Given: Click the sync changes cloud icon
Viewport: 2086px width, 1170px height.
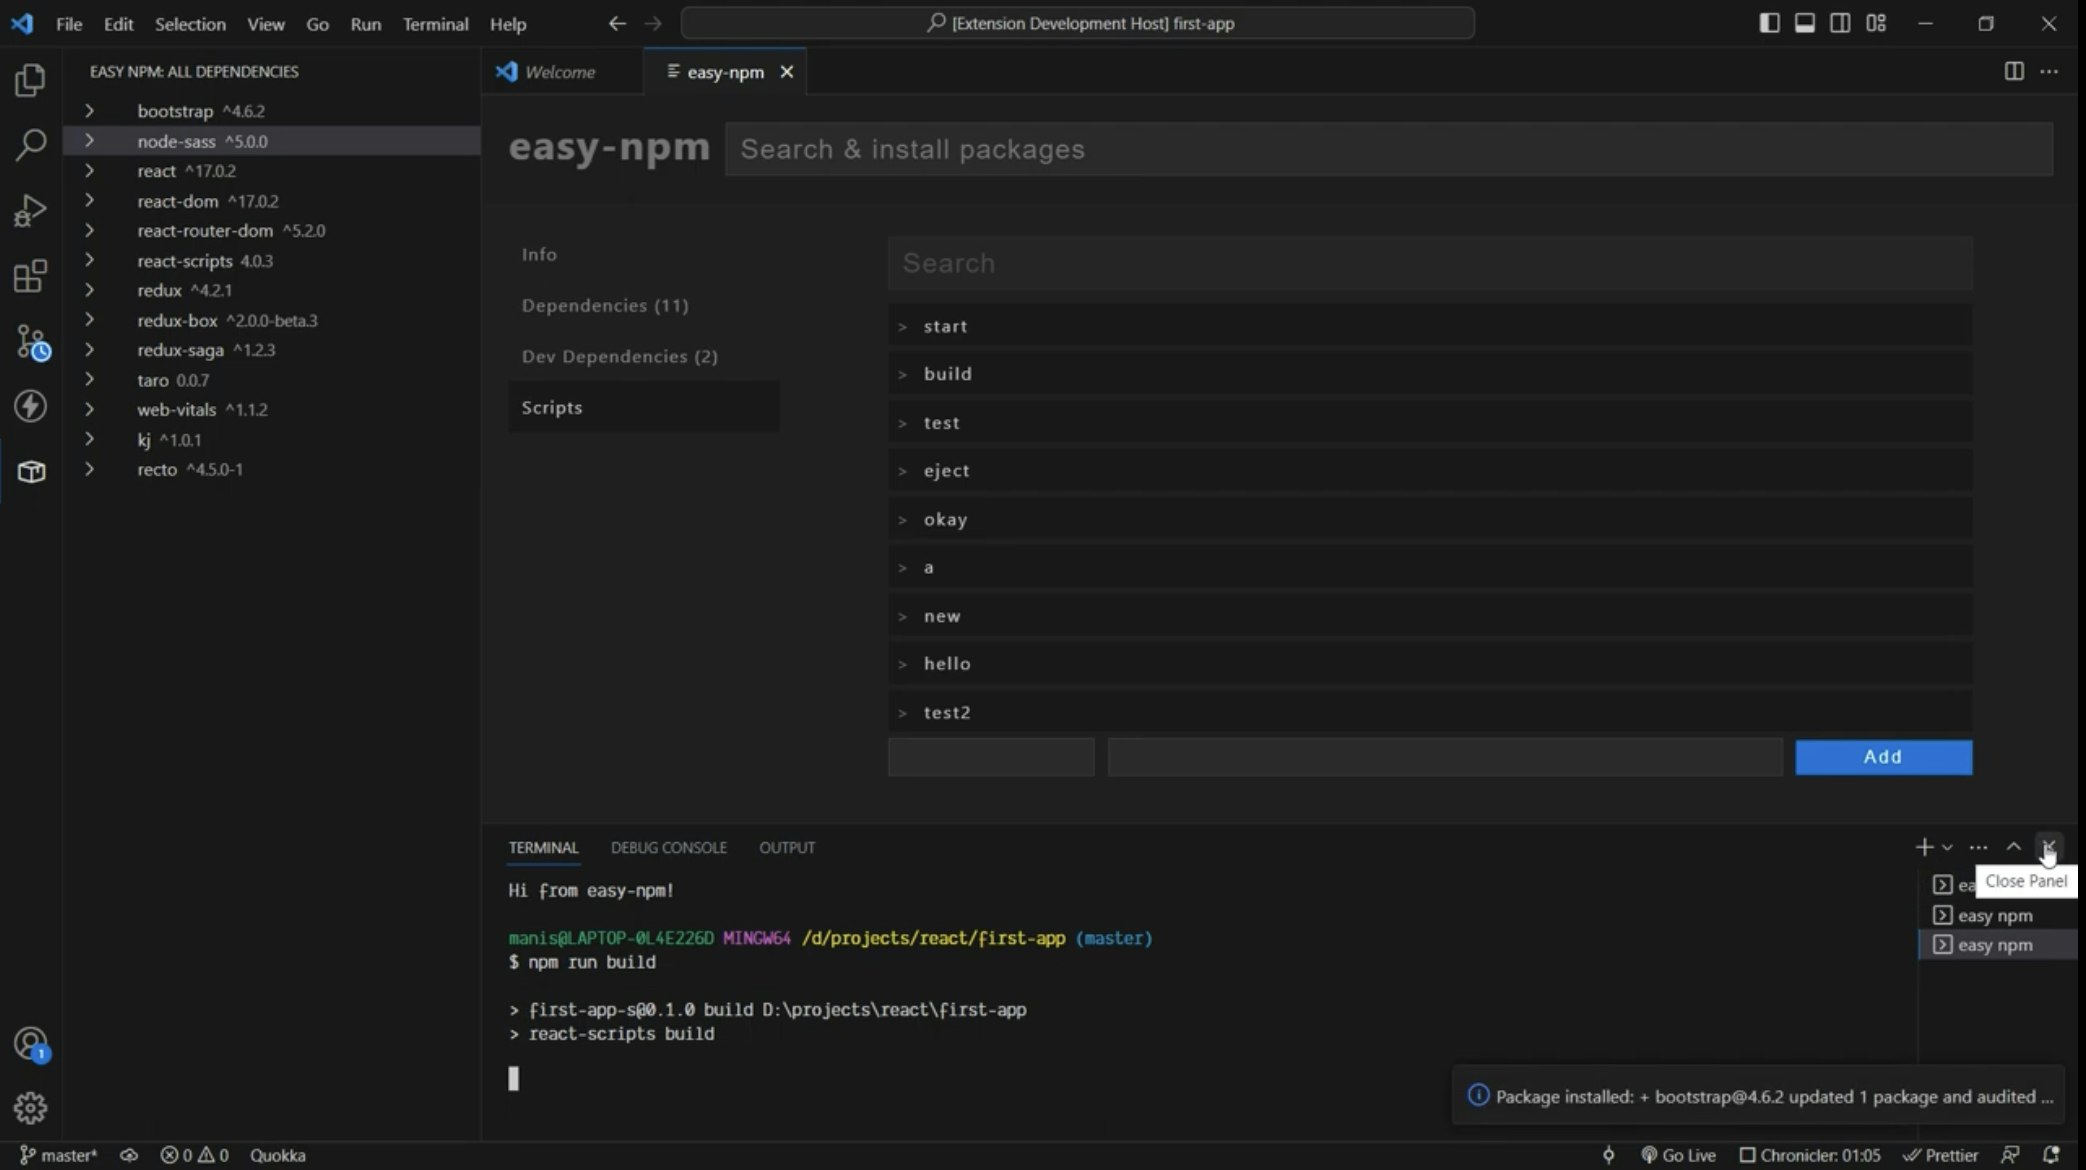Looking at the screenshot, I should 129,1155.
